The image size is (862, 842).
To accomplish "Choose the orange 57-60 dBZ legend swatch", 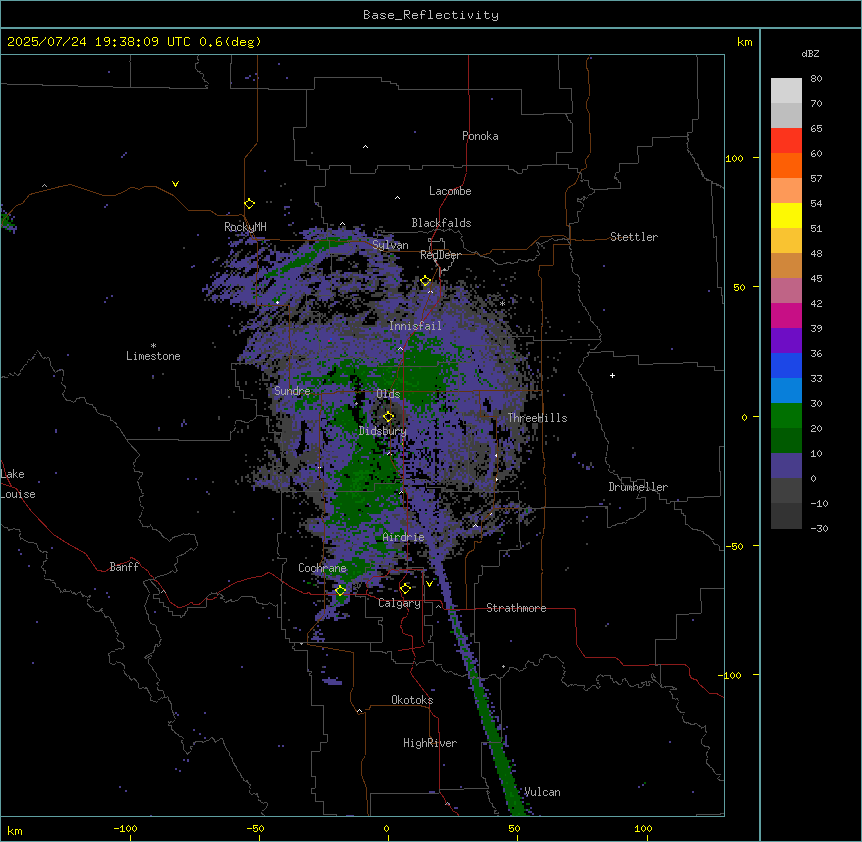I will coord(786,165).
